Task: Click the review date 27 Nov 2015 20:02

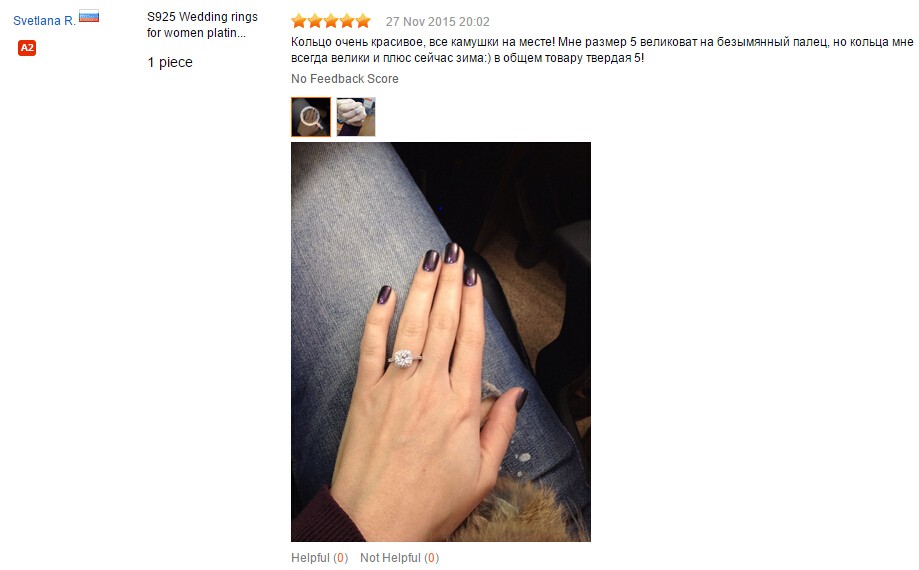Action: tap(437, 22)
